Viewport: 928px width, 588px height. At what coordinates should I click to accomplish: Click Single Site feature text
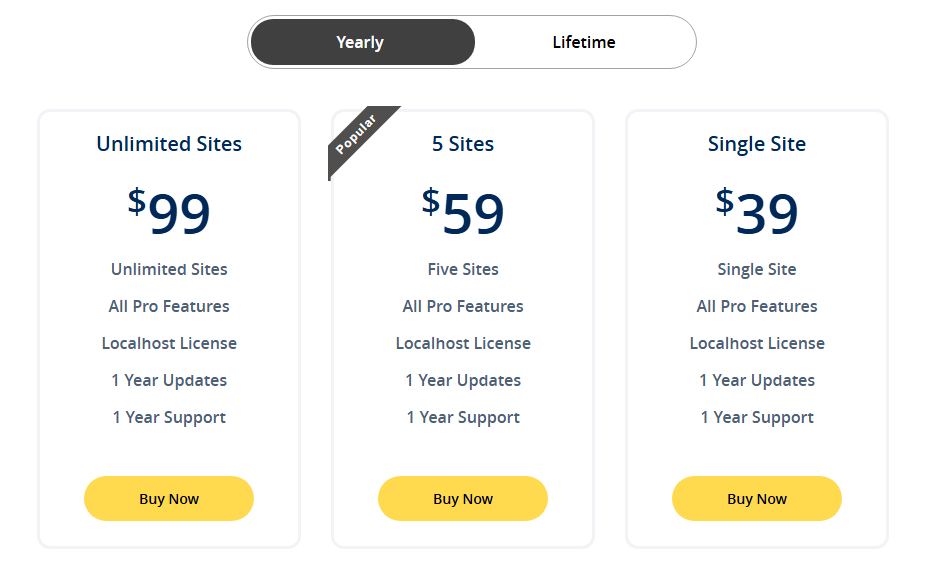pyautogui.click(x=756, y=269)
